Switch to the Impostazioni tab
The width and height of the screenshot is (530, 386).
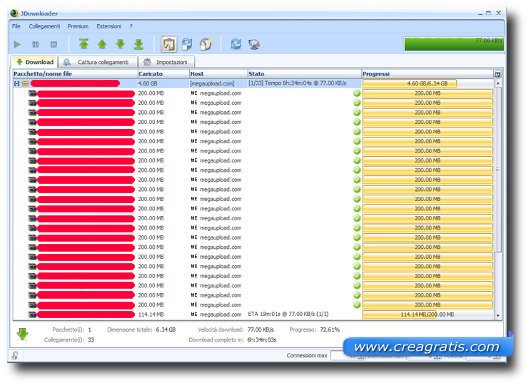[166, 62]
